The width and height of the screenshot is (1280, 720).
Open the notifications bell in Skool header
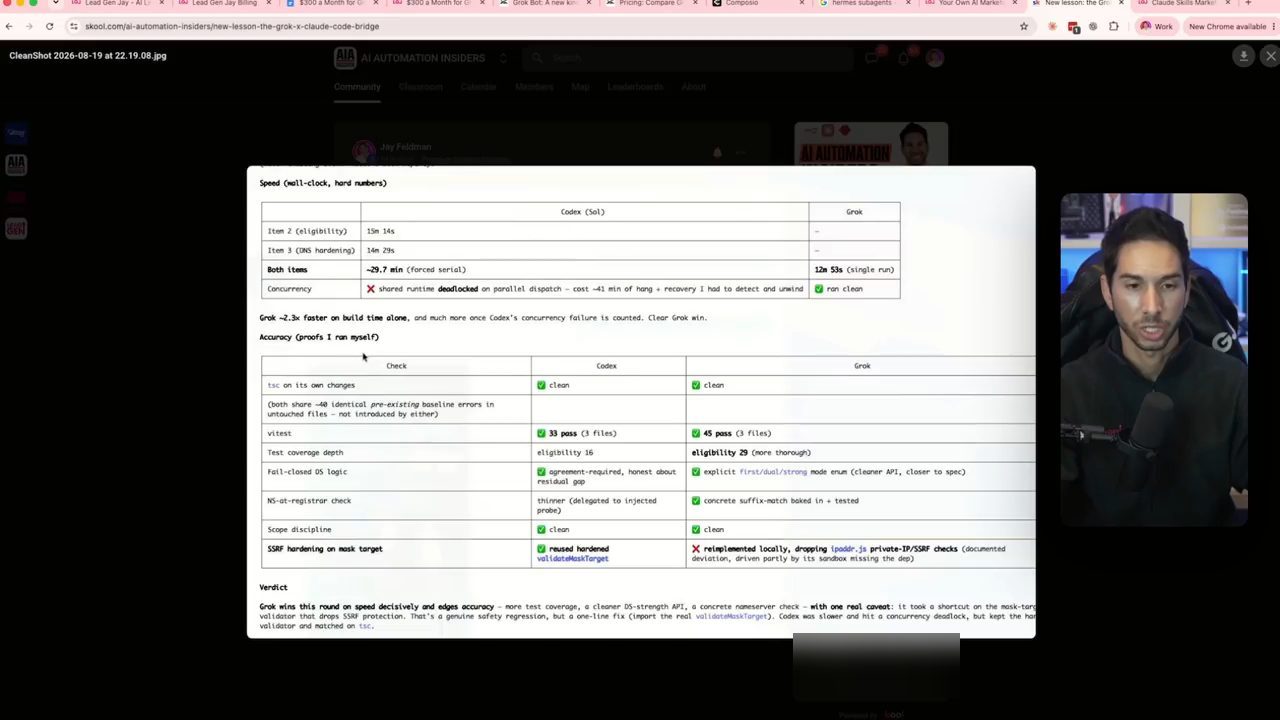904,58
